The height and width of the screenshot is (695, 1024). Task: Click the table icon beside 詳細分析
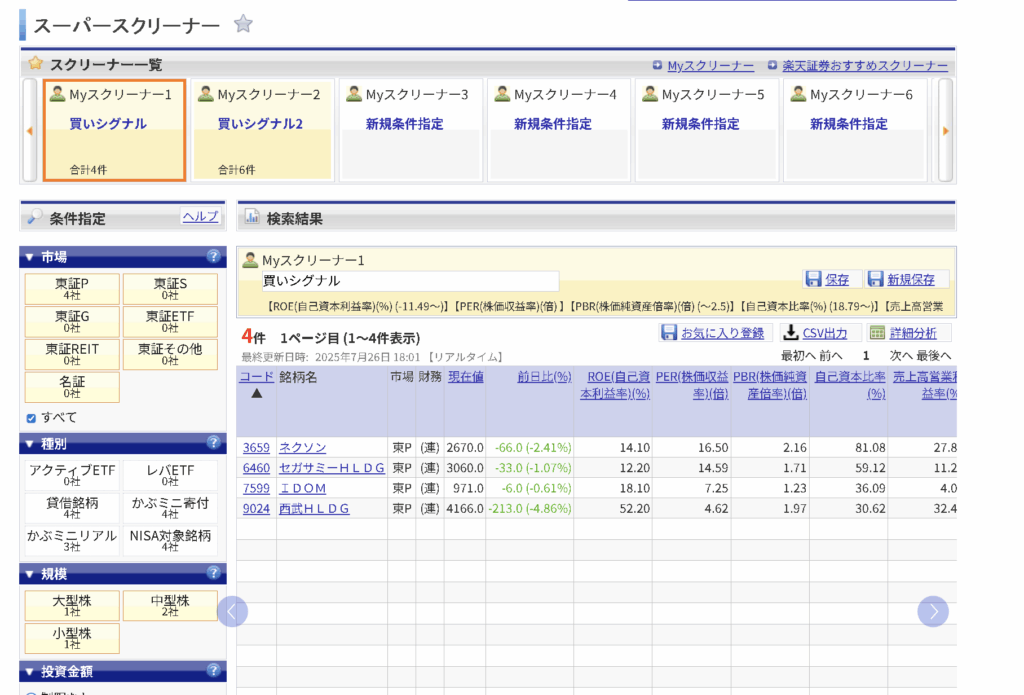pos(877,333)
